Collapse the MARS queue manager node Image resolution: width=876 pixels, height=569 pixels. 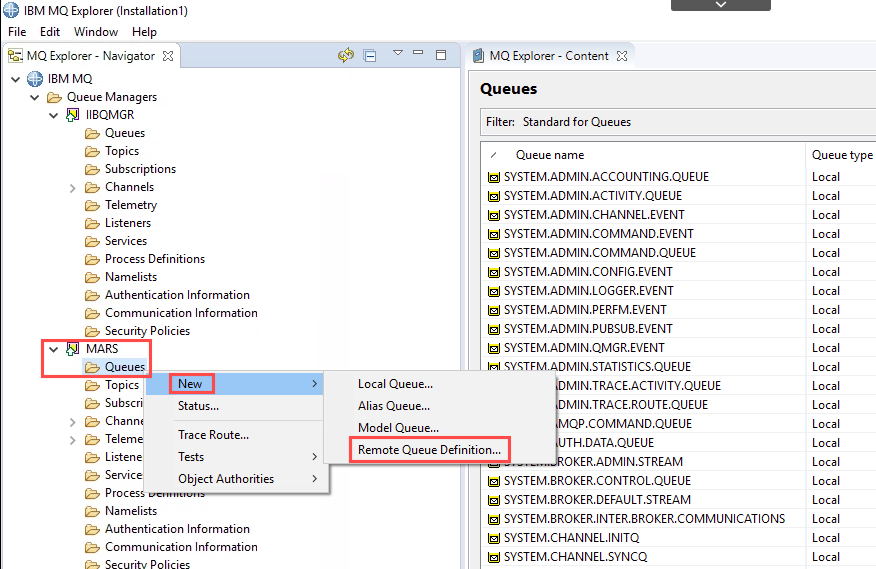click(54, 349)
